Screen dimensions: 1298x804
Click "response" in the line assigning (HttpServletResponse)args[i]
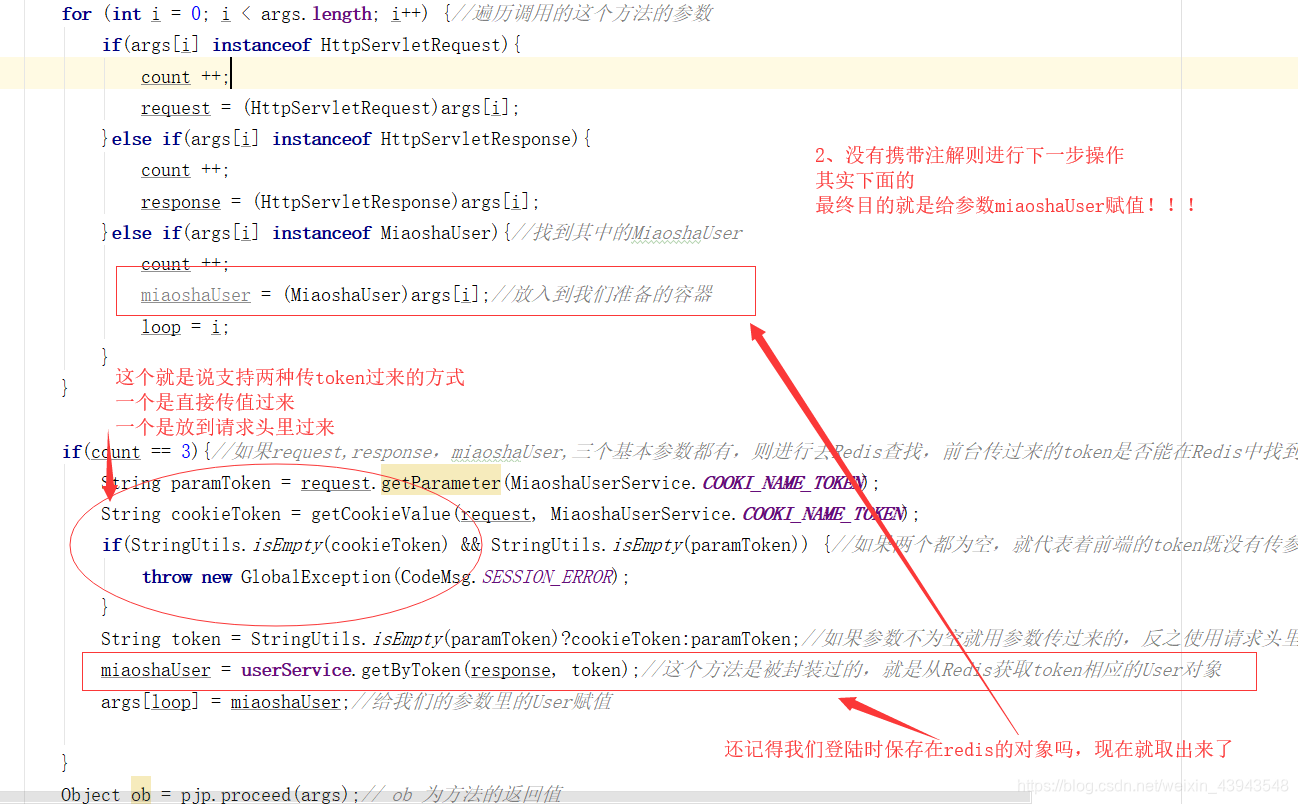click(x=181, y=202)
